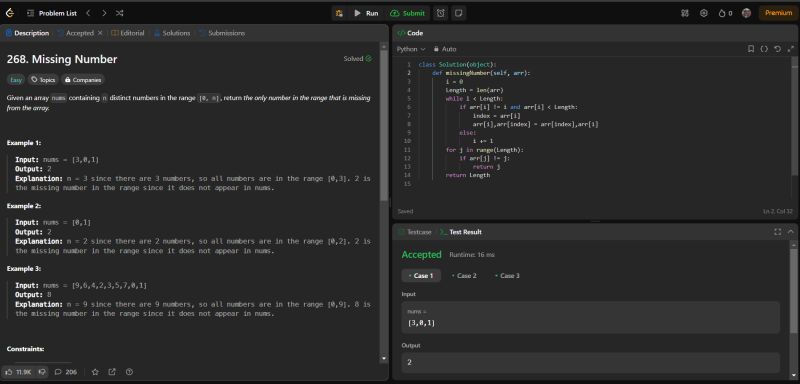800x384 pixels.
Task: Open the Python language dropdown
Action: pos(411,49)
